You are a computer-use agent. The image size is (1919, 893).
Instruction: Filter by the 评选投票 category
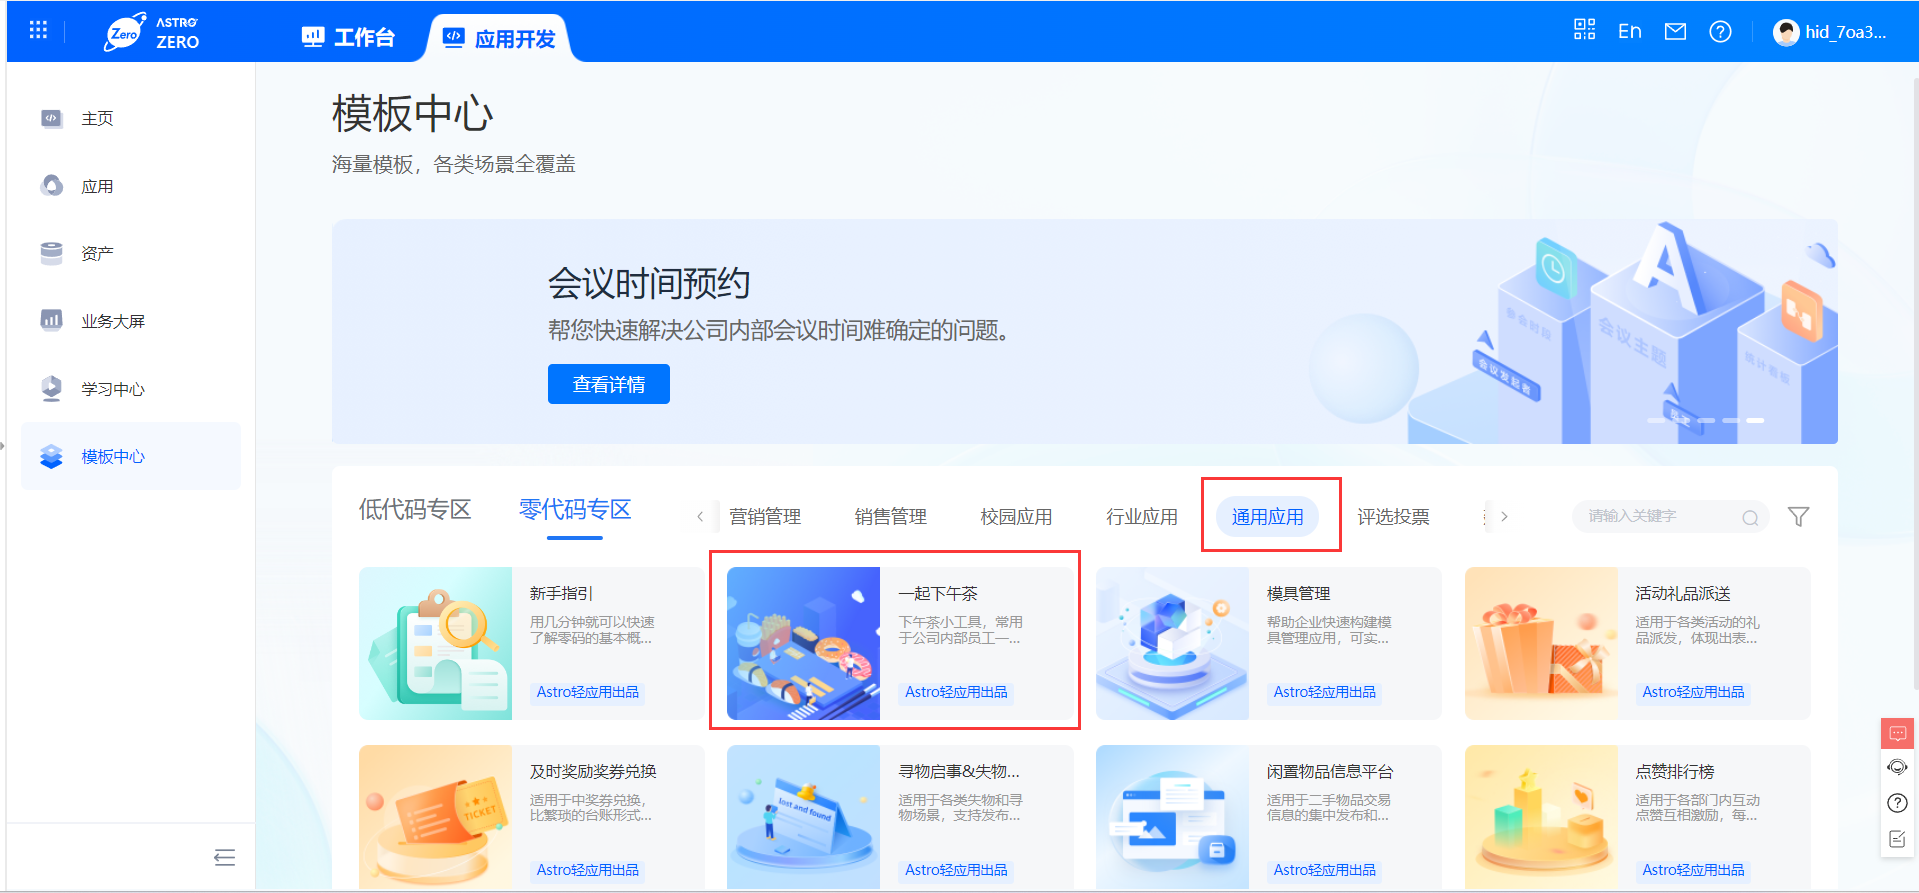1393,517
